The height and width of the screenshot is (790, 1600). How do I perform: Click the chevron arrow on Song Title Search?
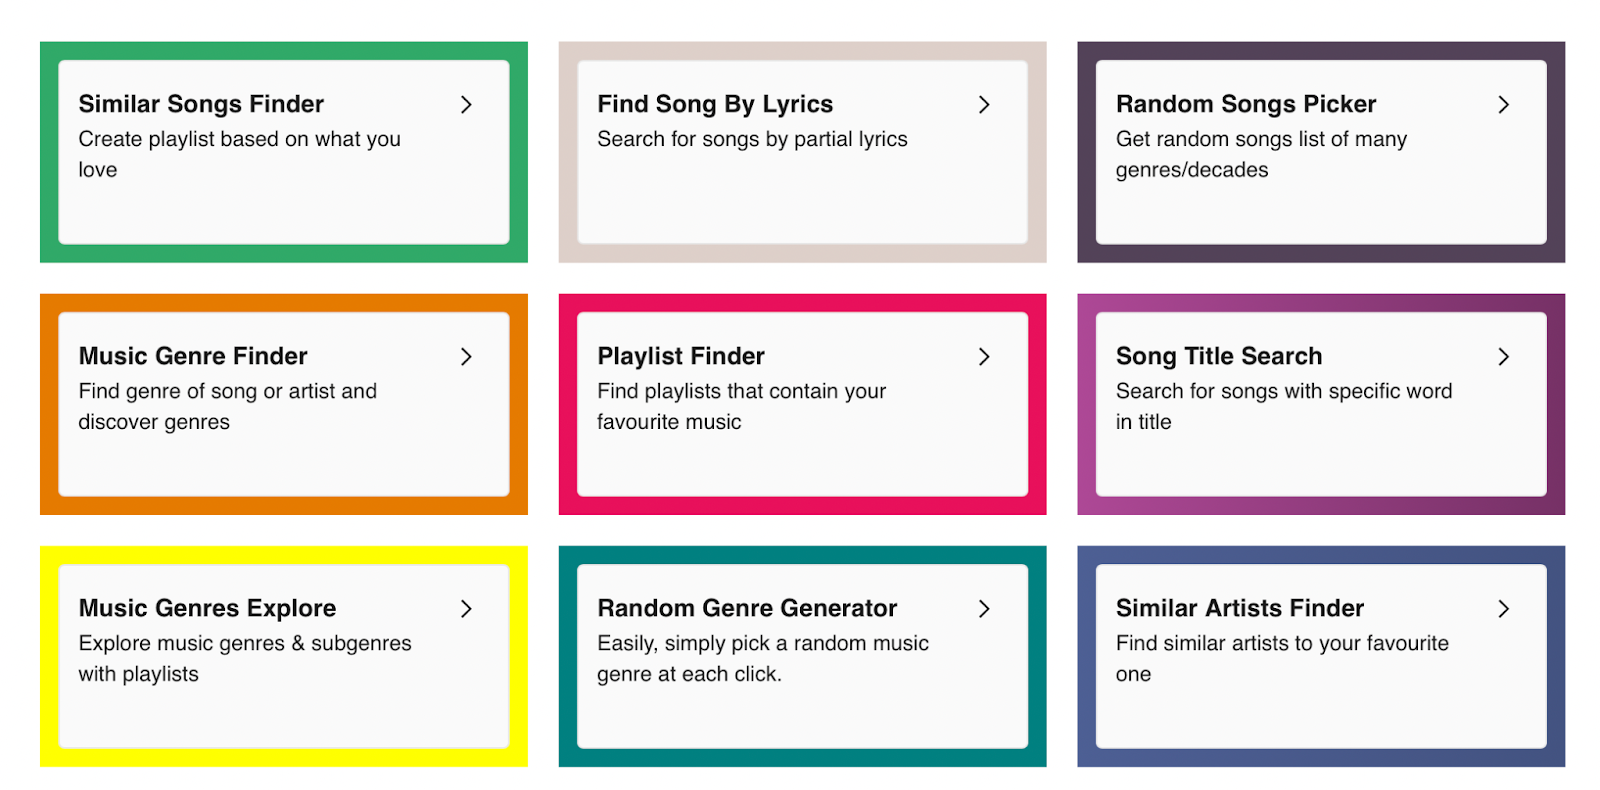[x=1503, y=356]
